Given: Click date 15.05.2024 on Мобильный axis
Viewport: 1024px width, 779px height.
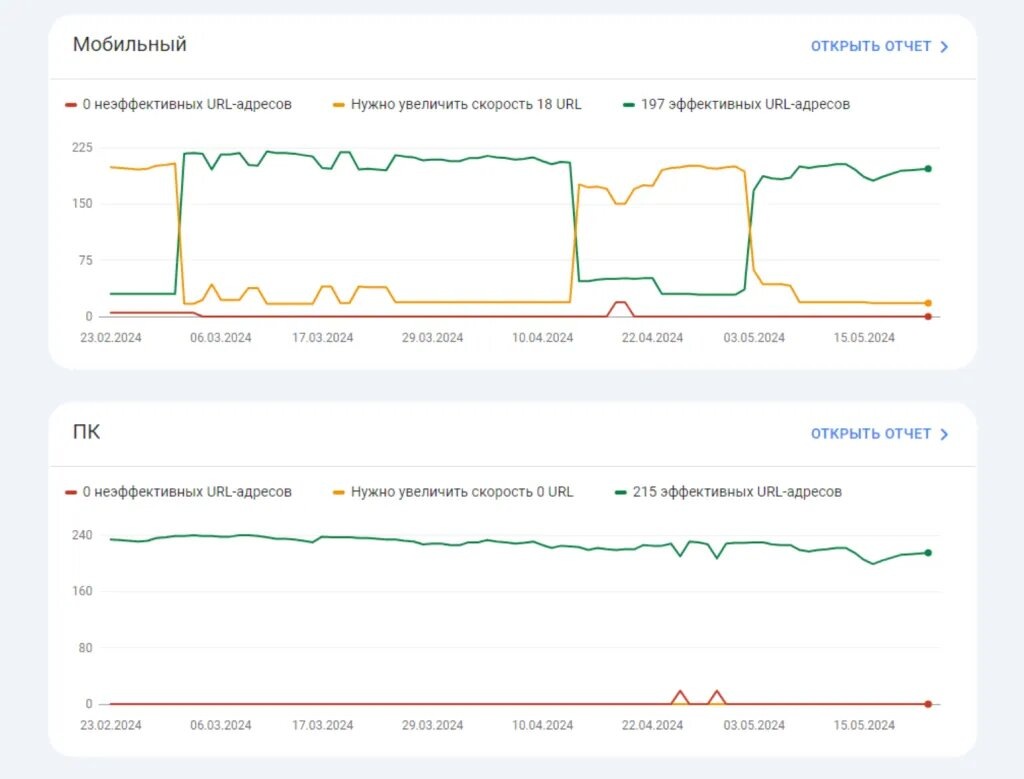Looking at the screenshot, I should pyautogui.click(x=864, y=338).
